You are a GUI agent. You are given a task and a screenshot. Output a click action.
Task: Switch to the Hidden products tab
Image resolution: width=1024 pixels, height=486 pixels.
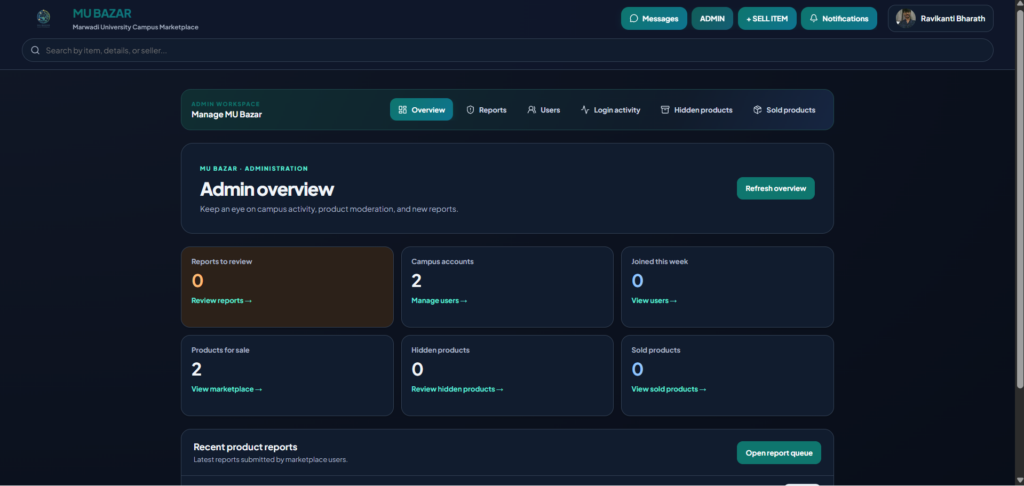(696, 110)
